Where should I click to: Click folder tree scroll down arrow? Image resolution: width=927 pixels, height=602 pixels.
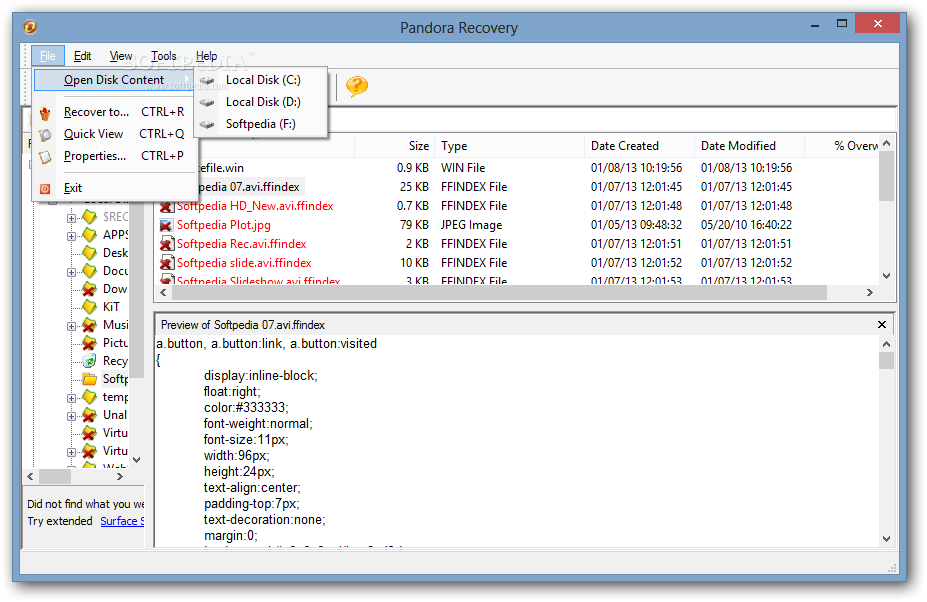point(137,459)
